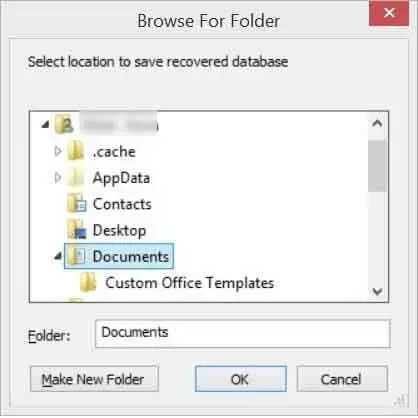Select the Contacts tree item label
The image size is (418, 418).
click(122, 204)
